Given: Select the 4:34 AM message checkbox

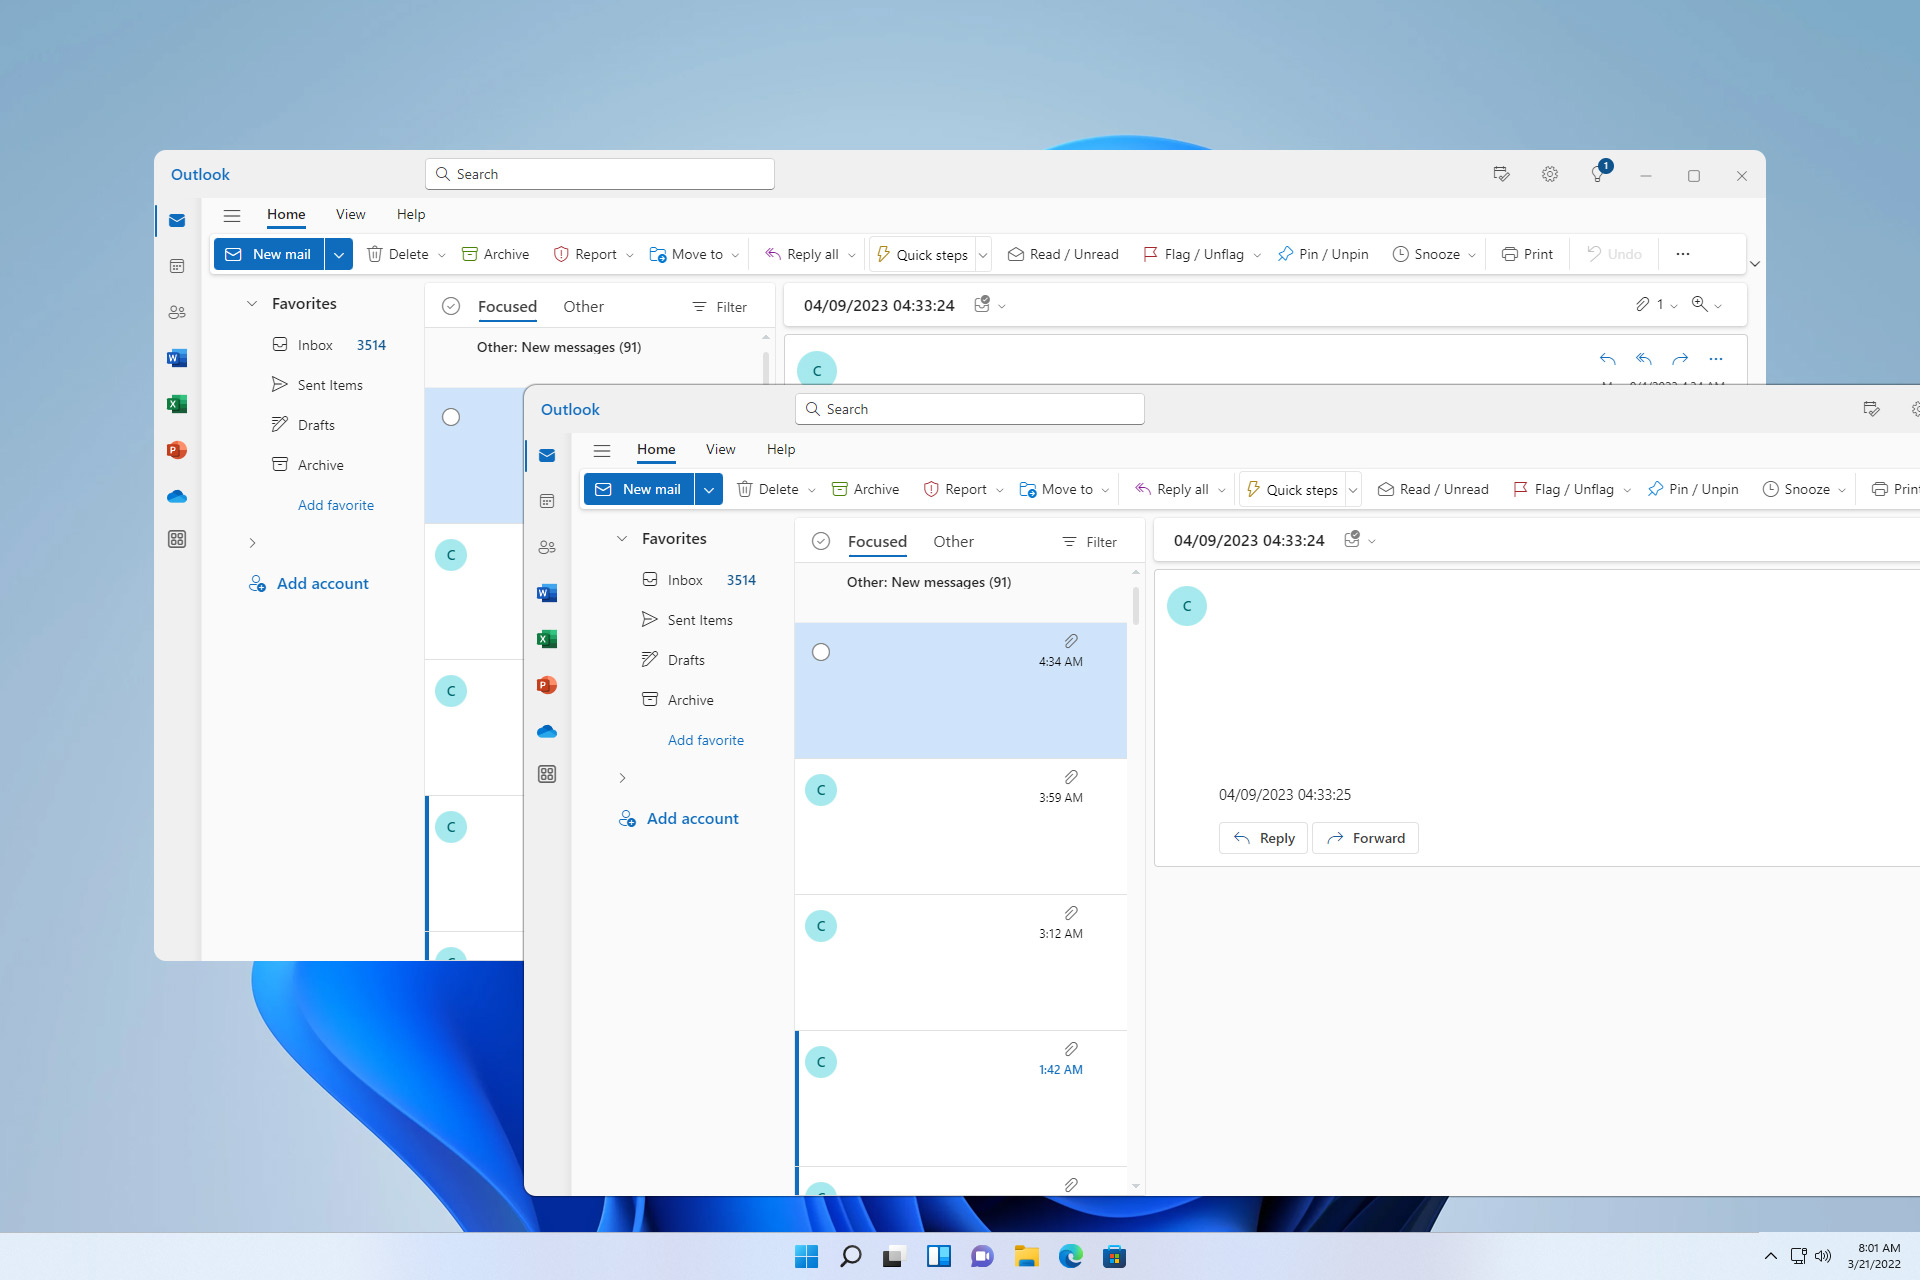Looking at the screenshot, I should [x=821, y=651].
